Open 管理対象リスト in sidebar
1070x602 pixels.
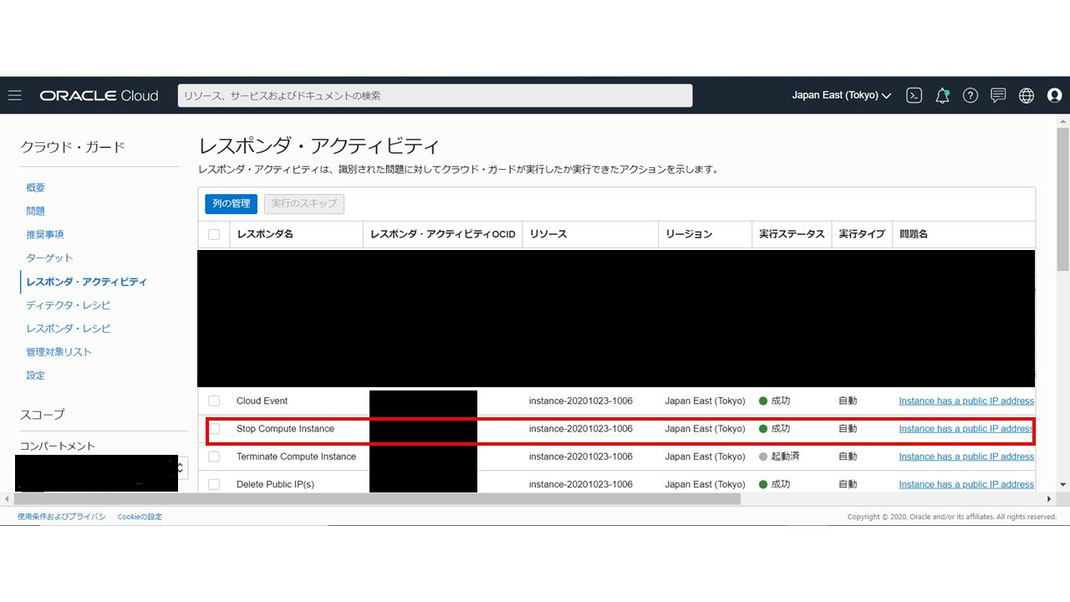click(59, 352)
